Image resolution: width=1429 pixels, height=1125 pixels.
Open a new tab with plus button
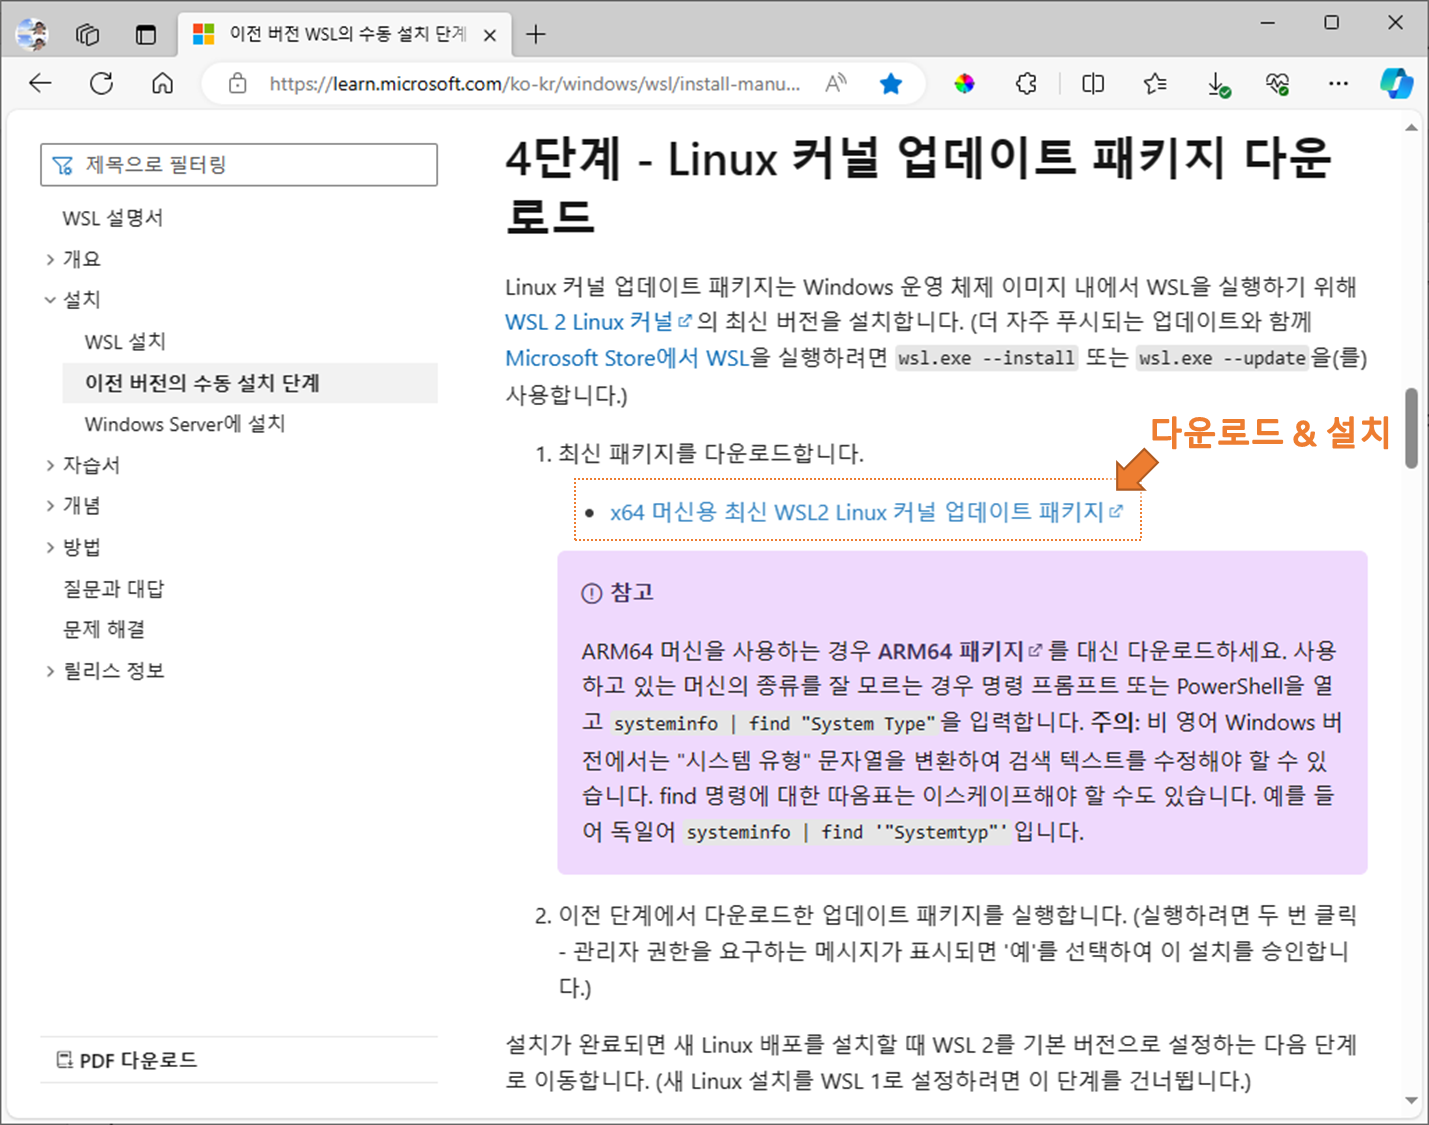pos(536,35)
